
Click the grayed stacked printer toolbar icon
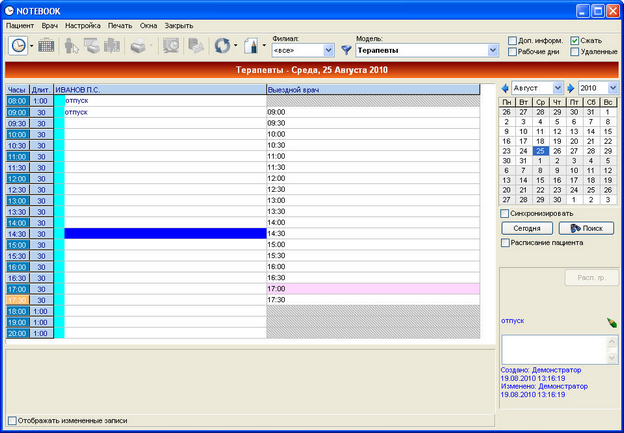pos(92,46)
